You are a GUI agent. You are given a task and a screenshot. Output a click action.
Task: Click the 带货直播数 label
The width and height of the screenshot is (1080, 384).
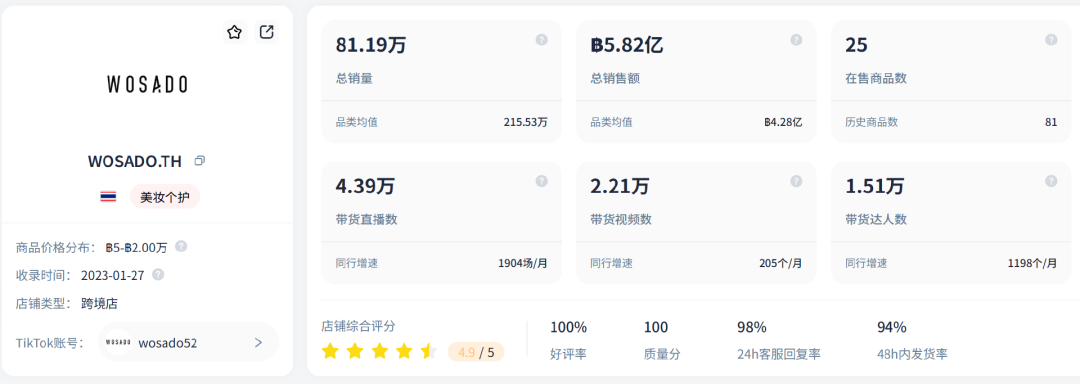click(366, 220)
